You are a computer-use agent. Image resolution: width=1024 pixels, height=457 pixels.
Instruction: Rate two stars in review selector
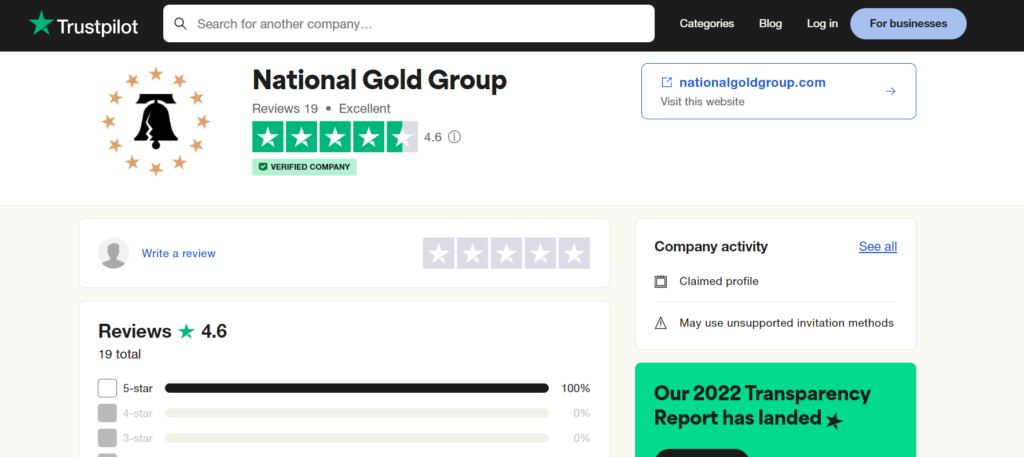click(x=473, y=253)
